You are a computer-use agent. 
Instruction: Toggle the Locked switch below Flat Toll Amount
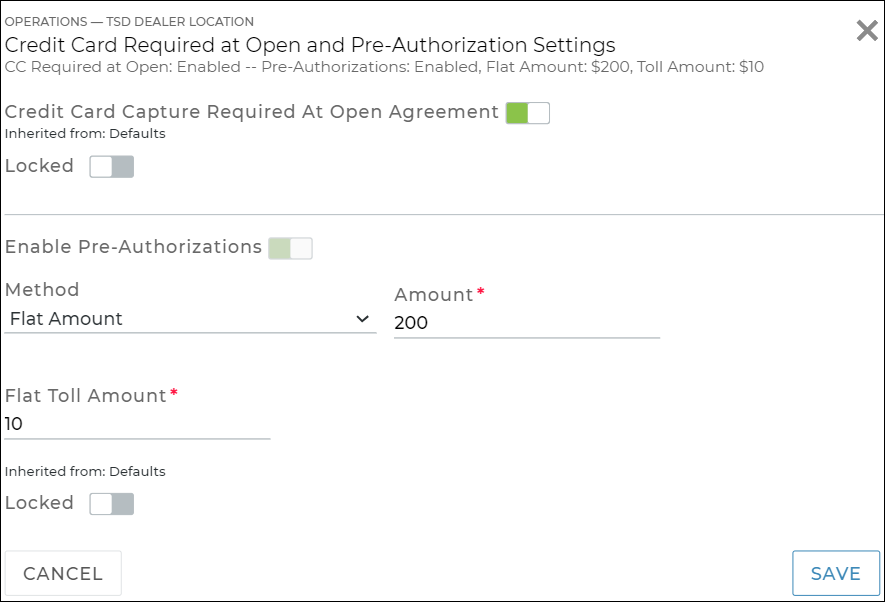[111, 504]
